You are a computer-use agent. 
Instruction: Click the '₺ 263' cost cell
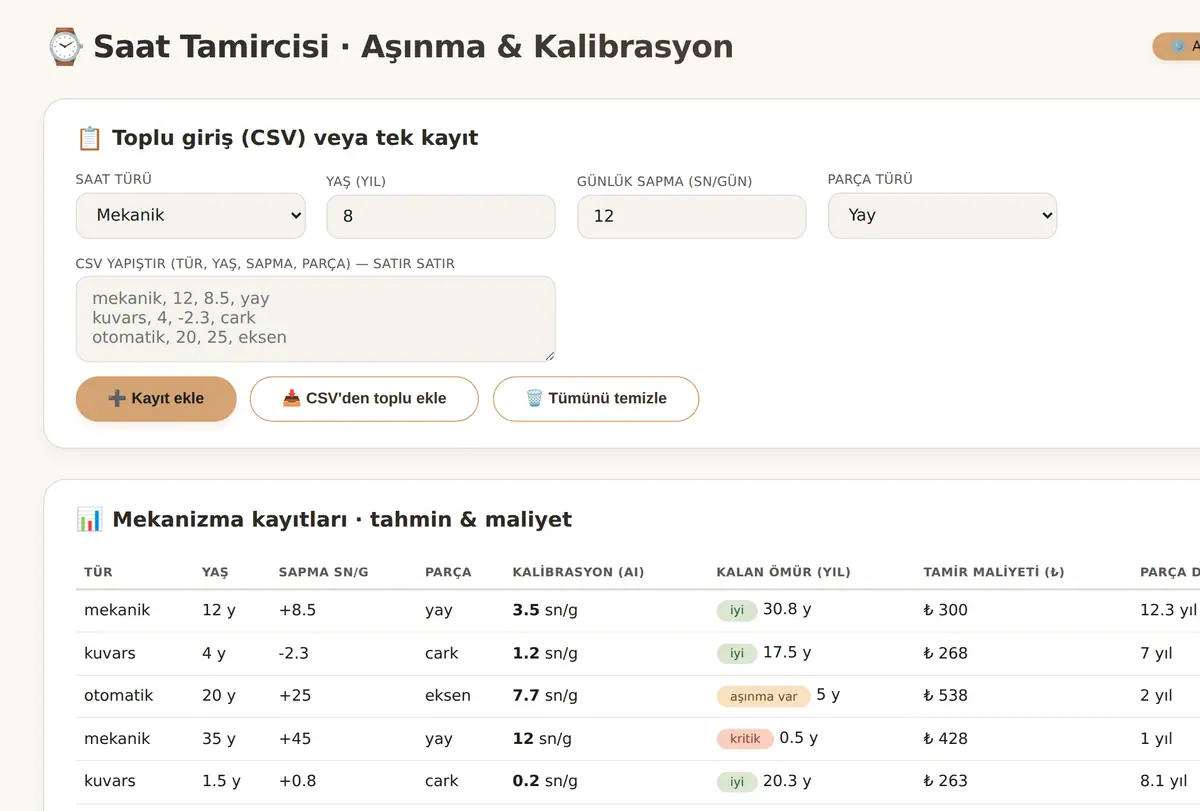click(945, 782)
